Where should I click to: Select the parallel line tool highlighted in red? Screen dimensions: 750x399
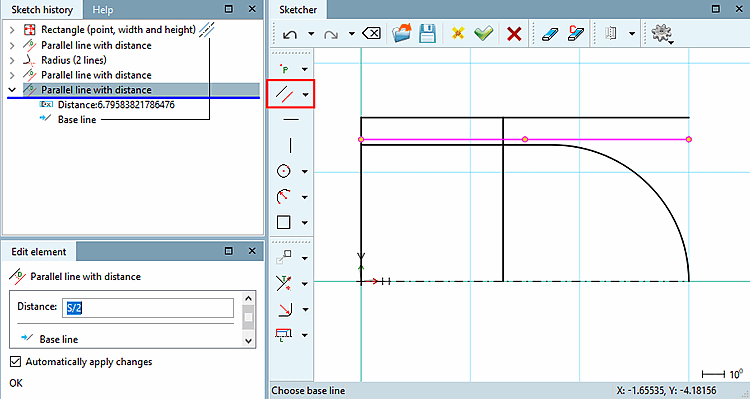coord(285,94)
